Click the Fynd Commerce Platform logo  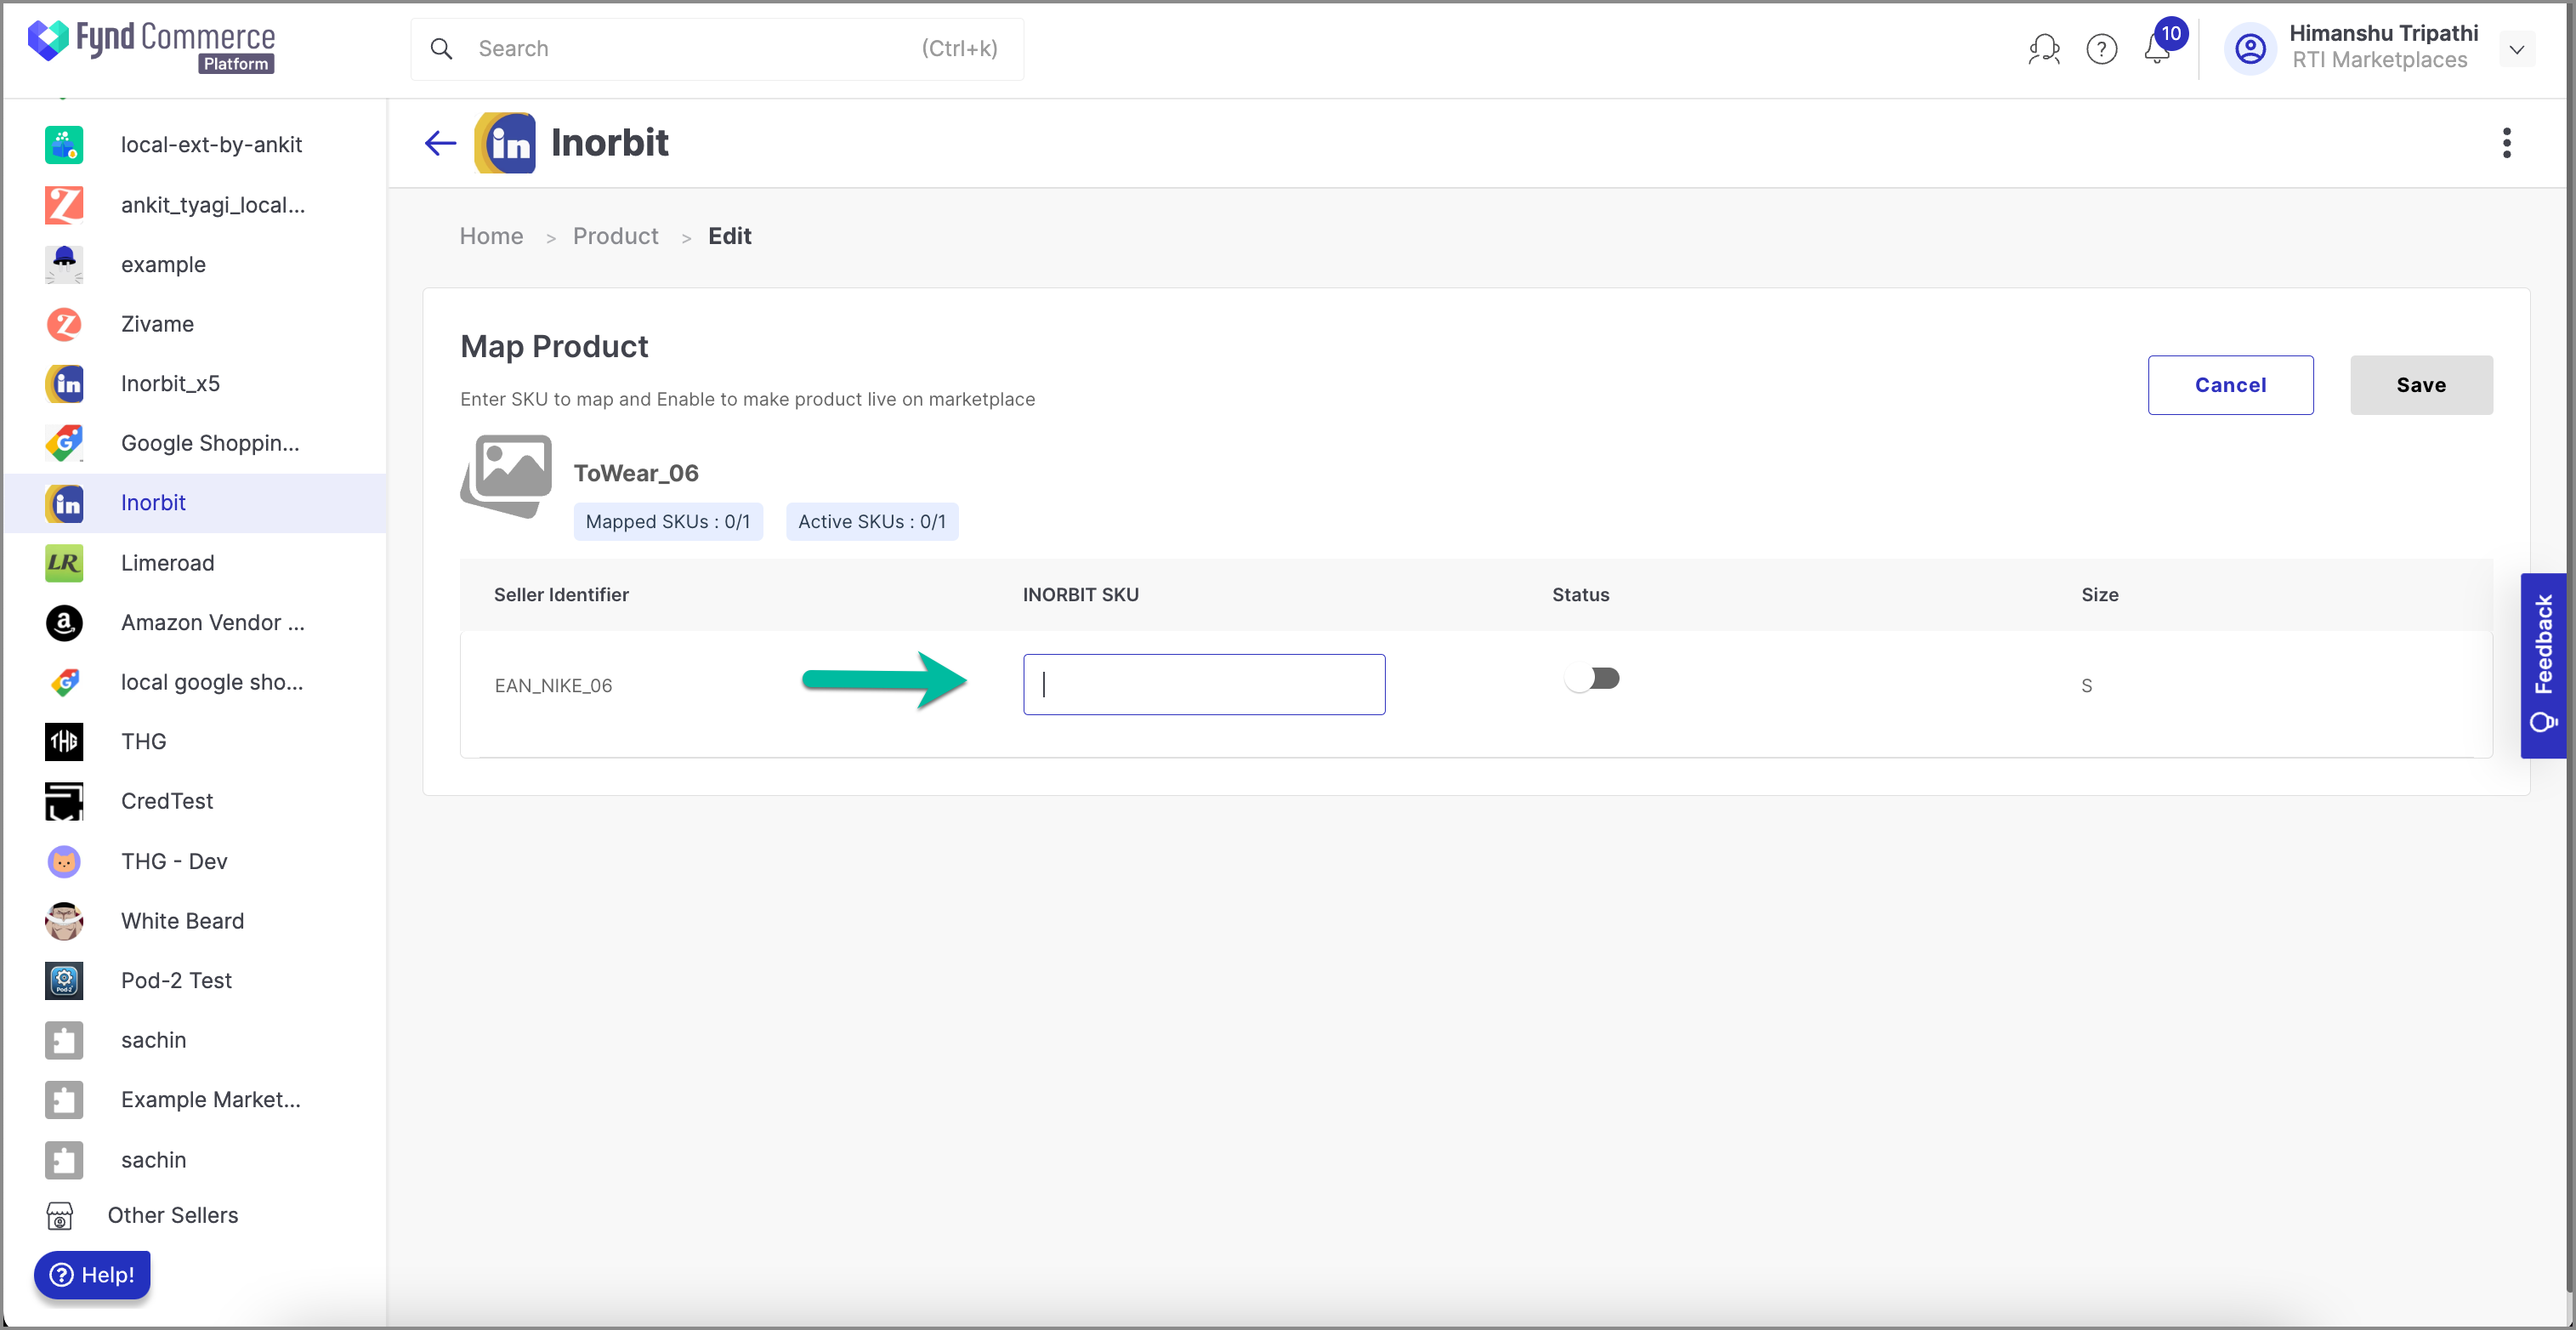(x=151, y=46)
